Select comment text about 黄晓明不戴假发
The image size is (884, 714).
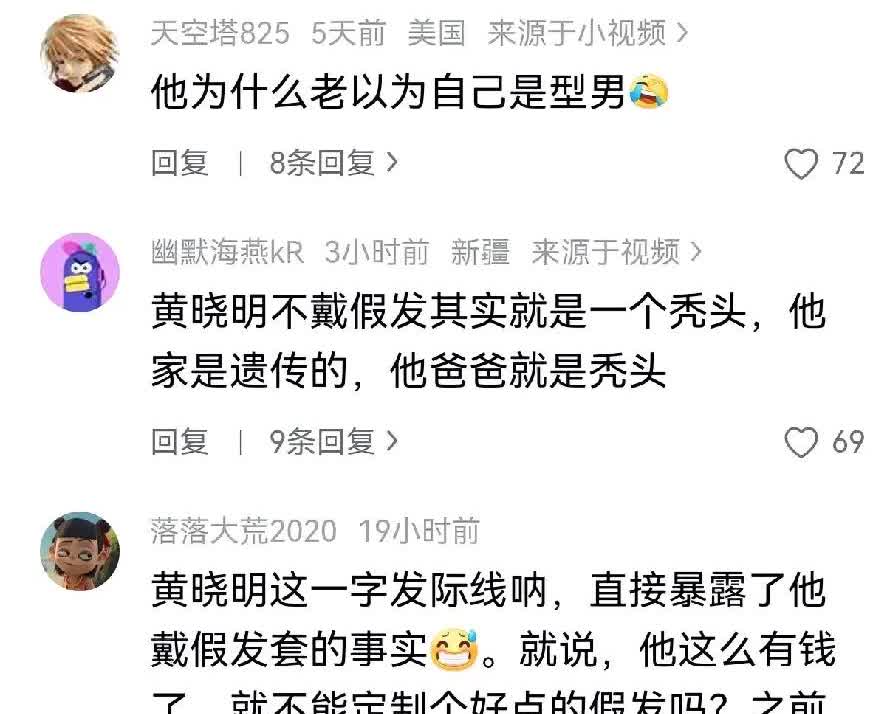pyautogui.click(x=489, y=342)
